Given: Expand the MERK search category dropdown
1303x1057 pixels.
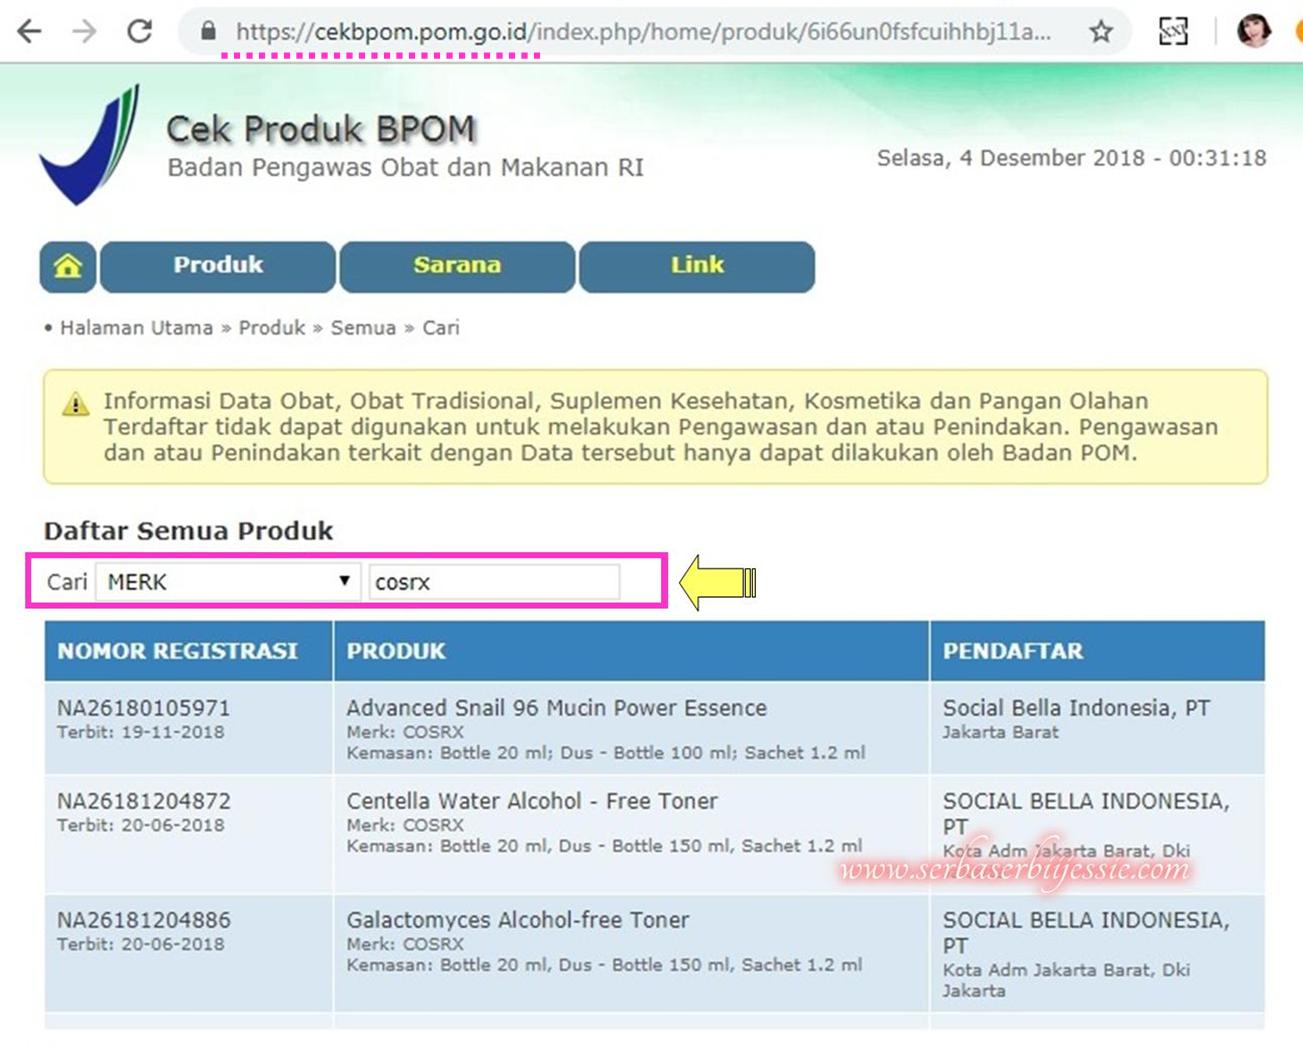Looking at the screenshot, I should pyautogui.click(x=228, y=582).
